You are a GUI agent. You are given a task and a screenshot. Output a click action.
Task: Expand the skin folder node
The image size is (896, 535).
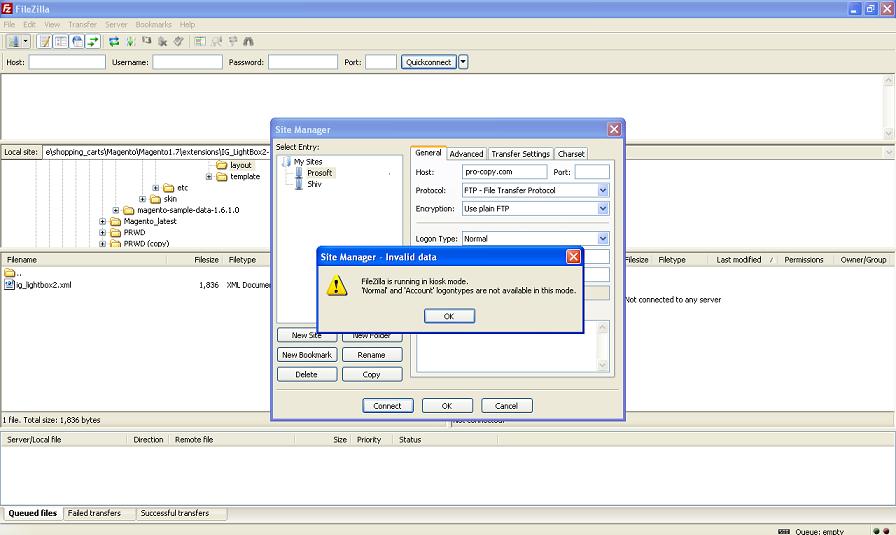(142, 199)
